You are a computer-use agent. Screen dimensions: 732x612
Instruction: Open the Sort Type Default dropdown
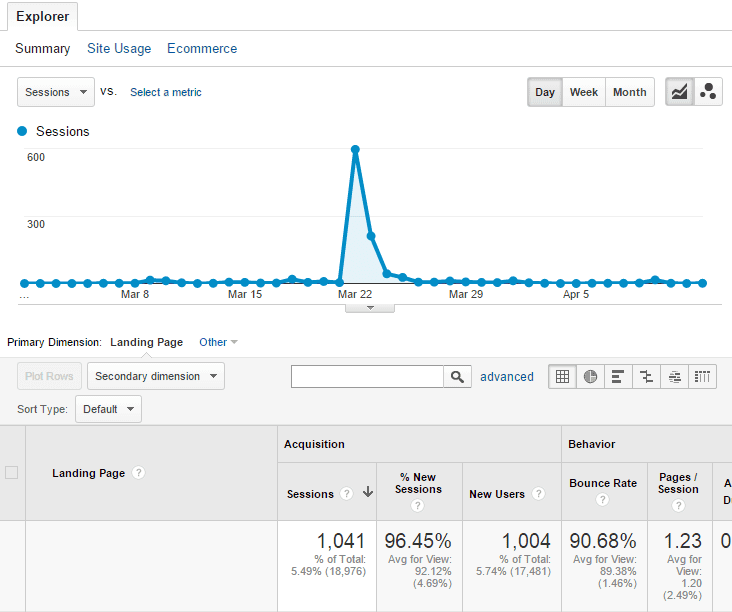(x=108, y=409)
